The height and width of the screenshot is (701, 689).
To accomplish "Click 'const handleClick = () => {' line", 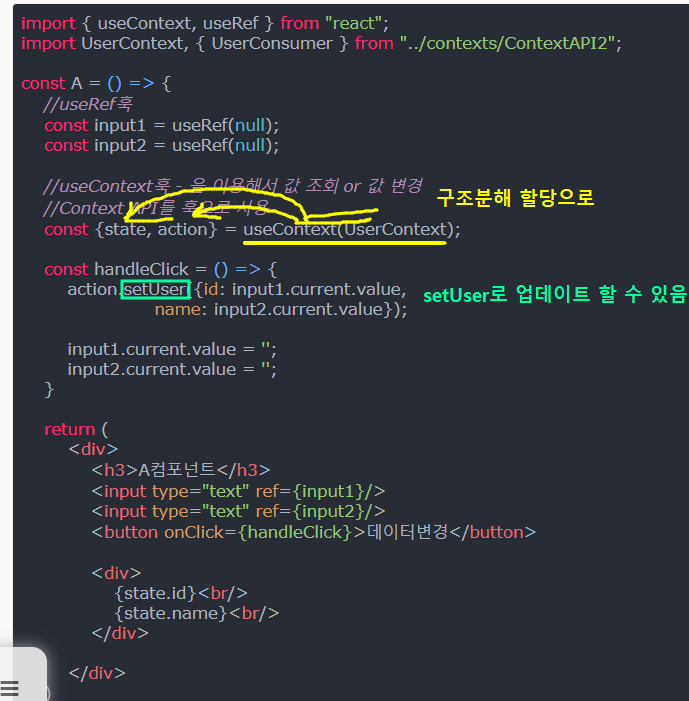I will (x=161, y=270).
